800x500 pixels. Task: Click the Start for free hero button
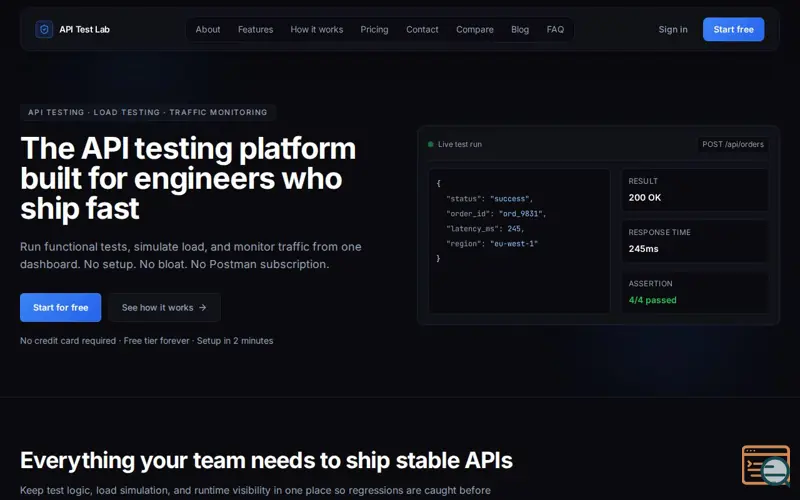(61, 308)
